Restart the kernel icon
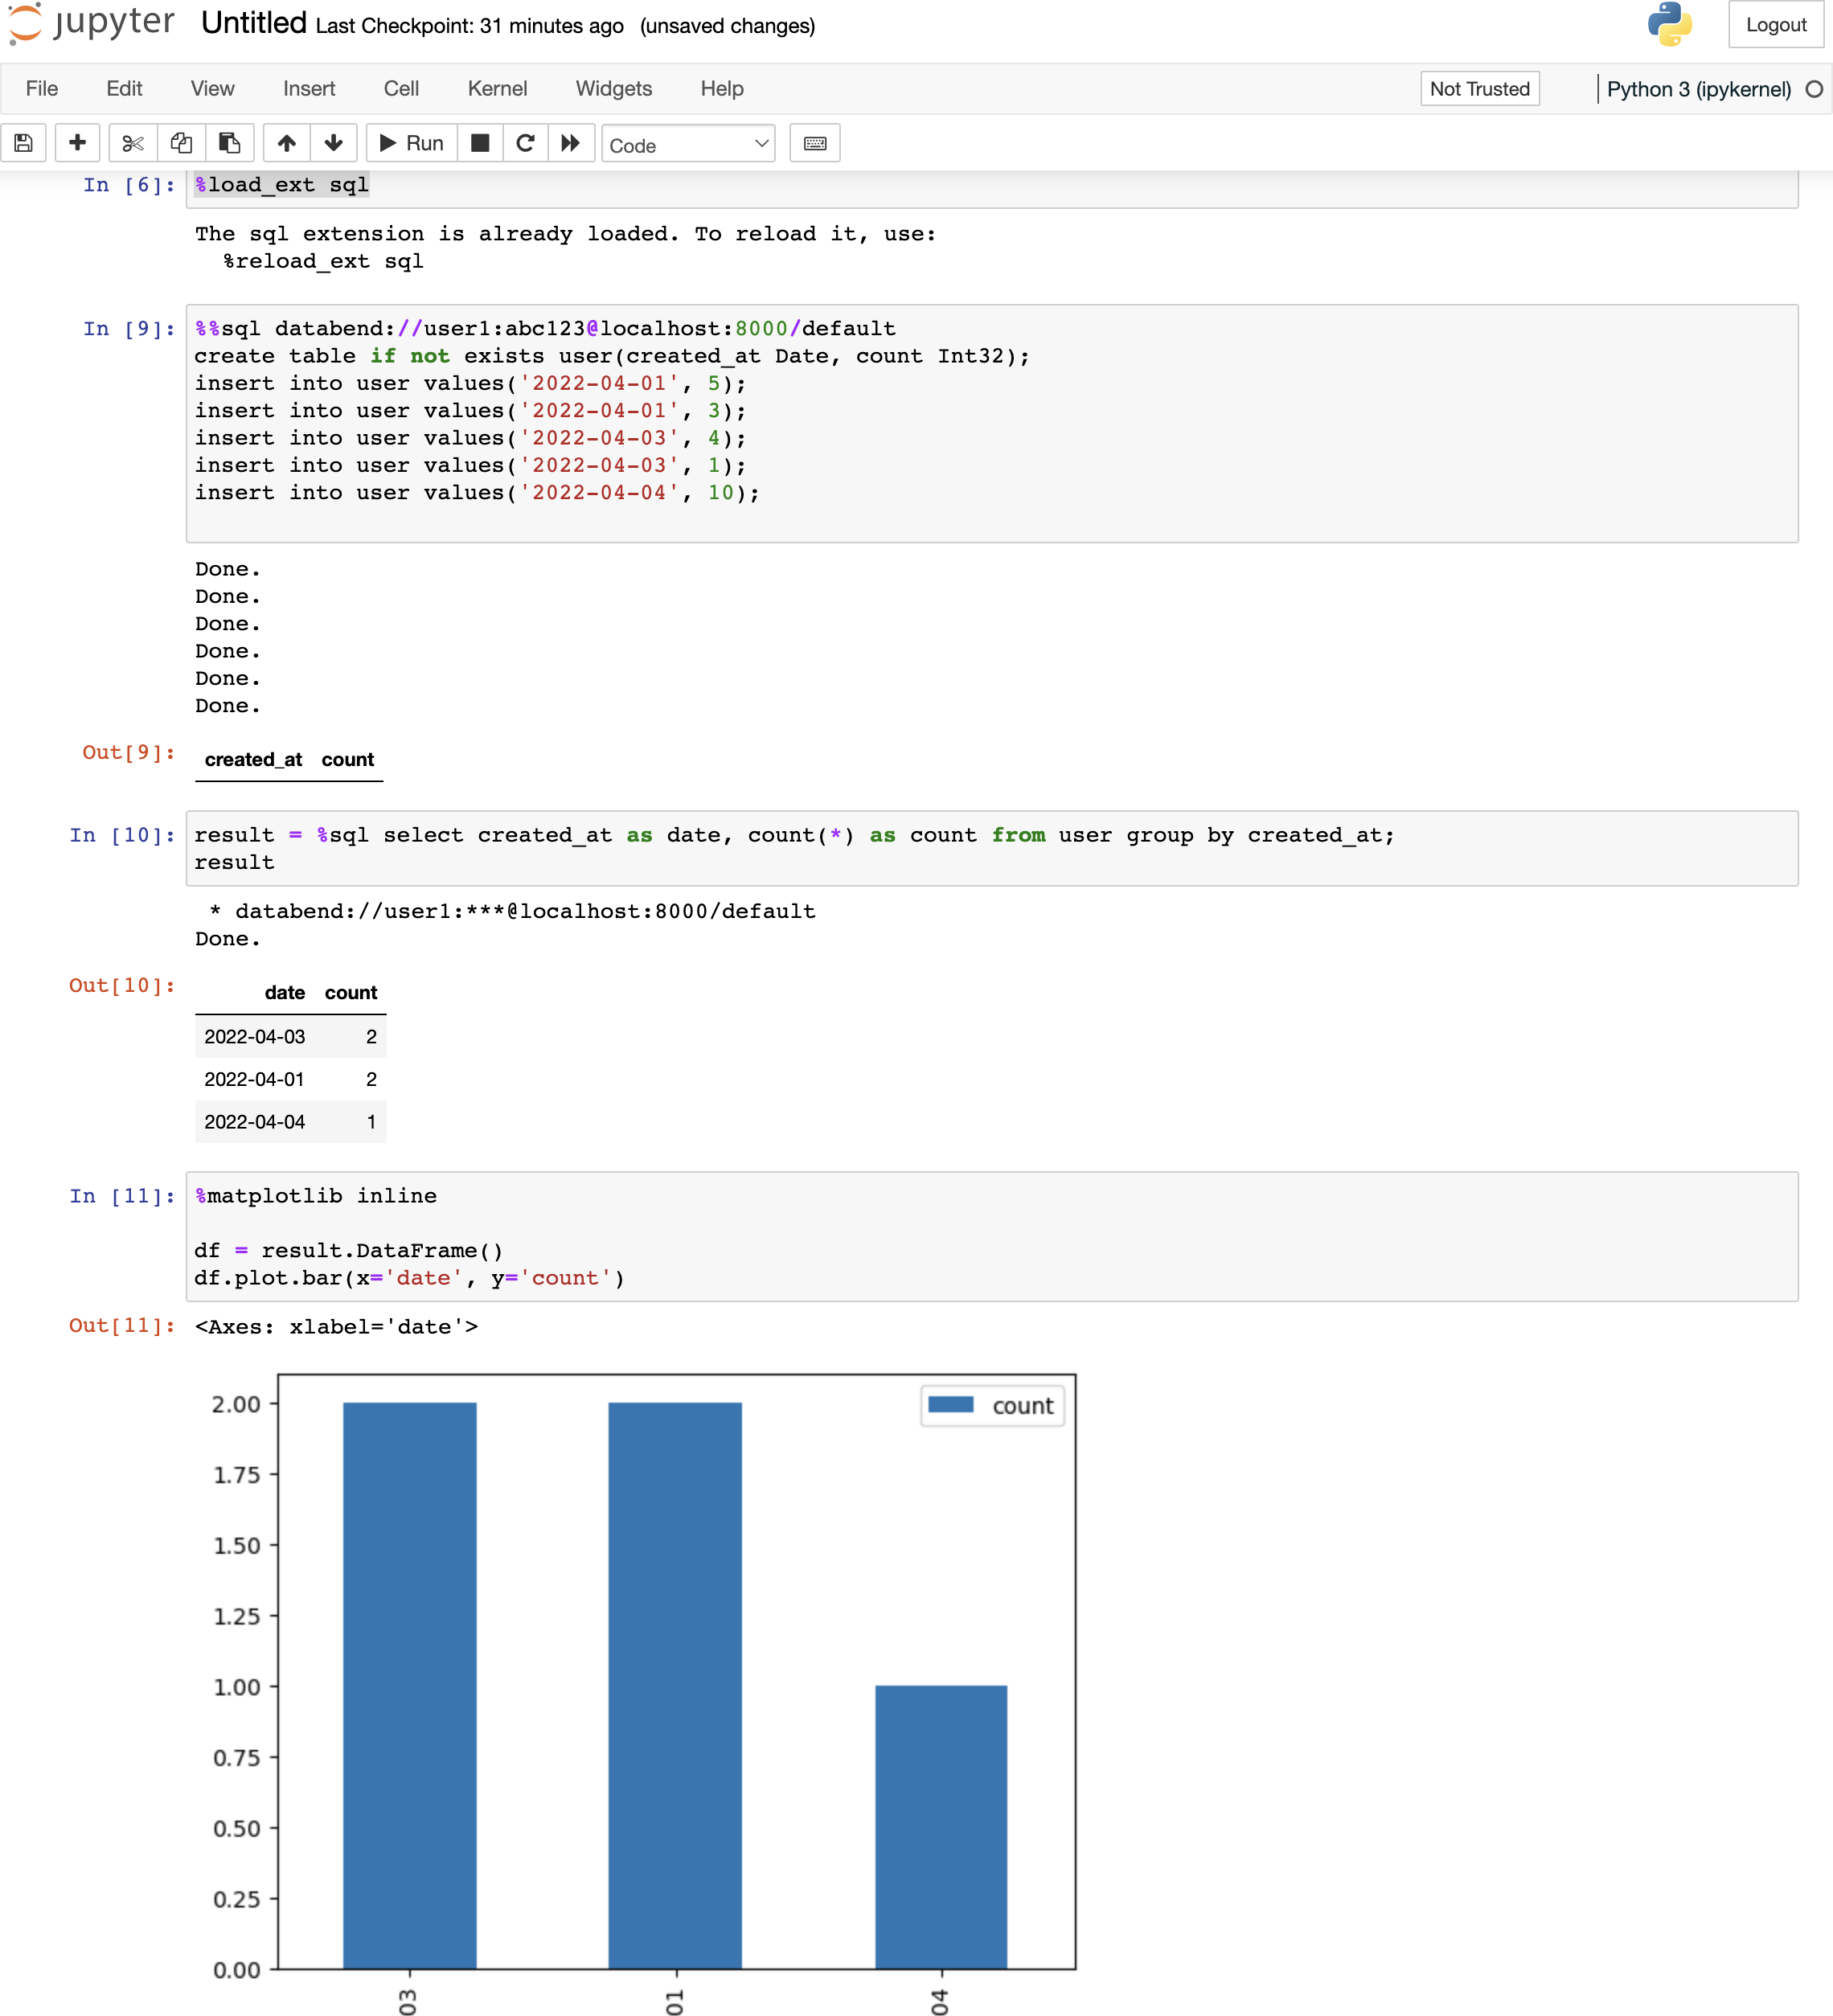Viewport: 1833px width, 2016px height. click(x=525, y=143)
